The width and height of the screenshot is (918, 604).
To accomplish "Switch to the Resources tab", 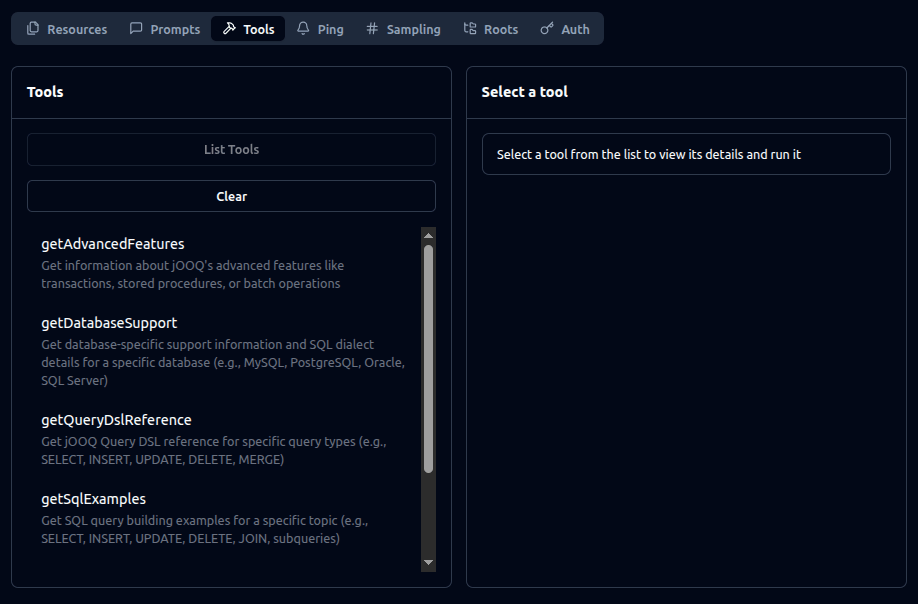I will (x=66, y=29).
